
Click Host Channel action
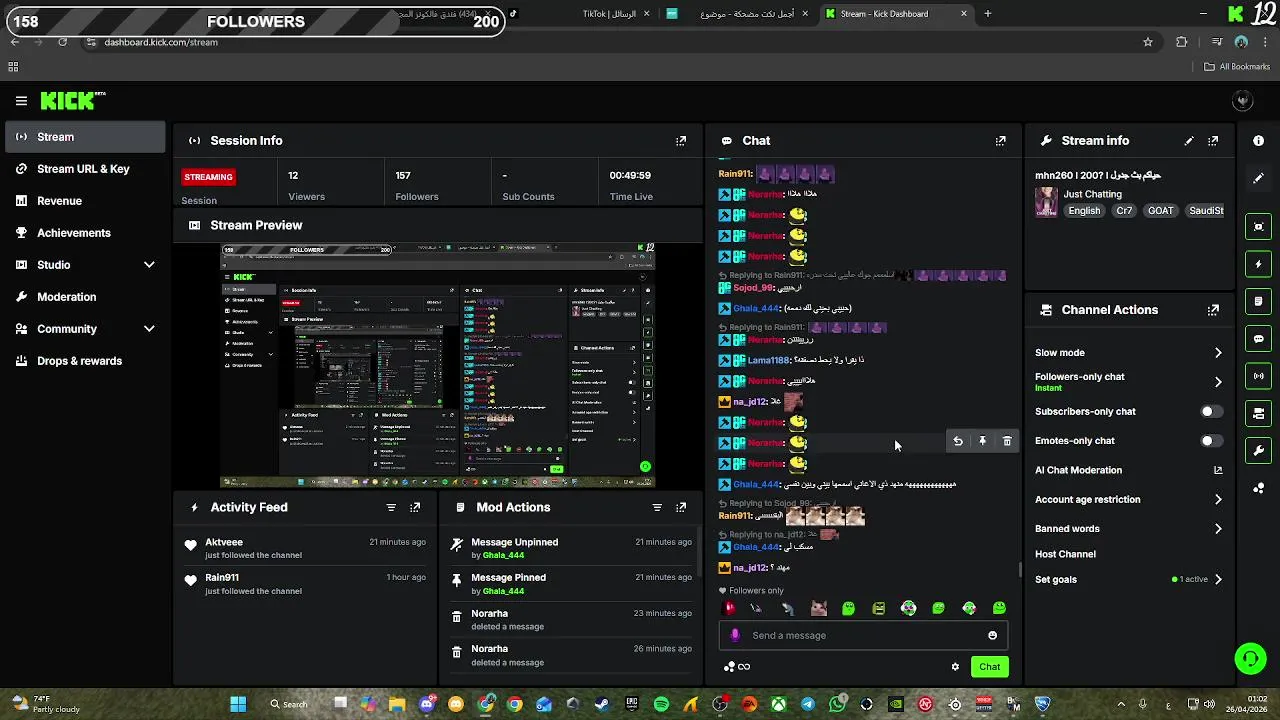(x=1065, y=554)
